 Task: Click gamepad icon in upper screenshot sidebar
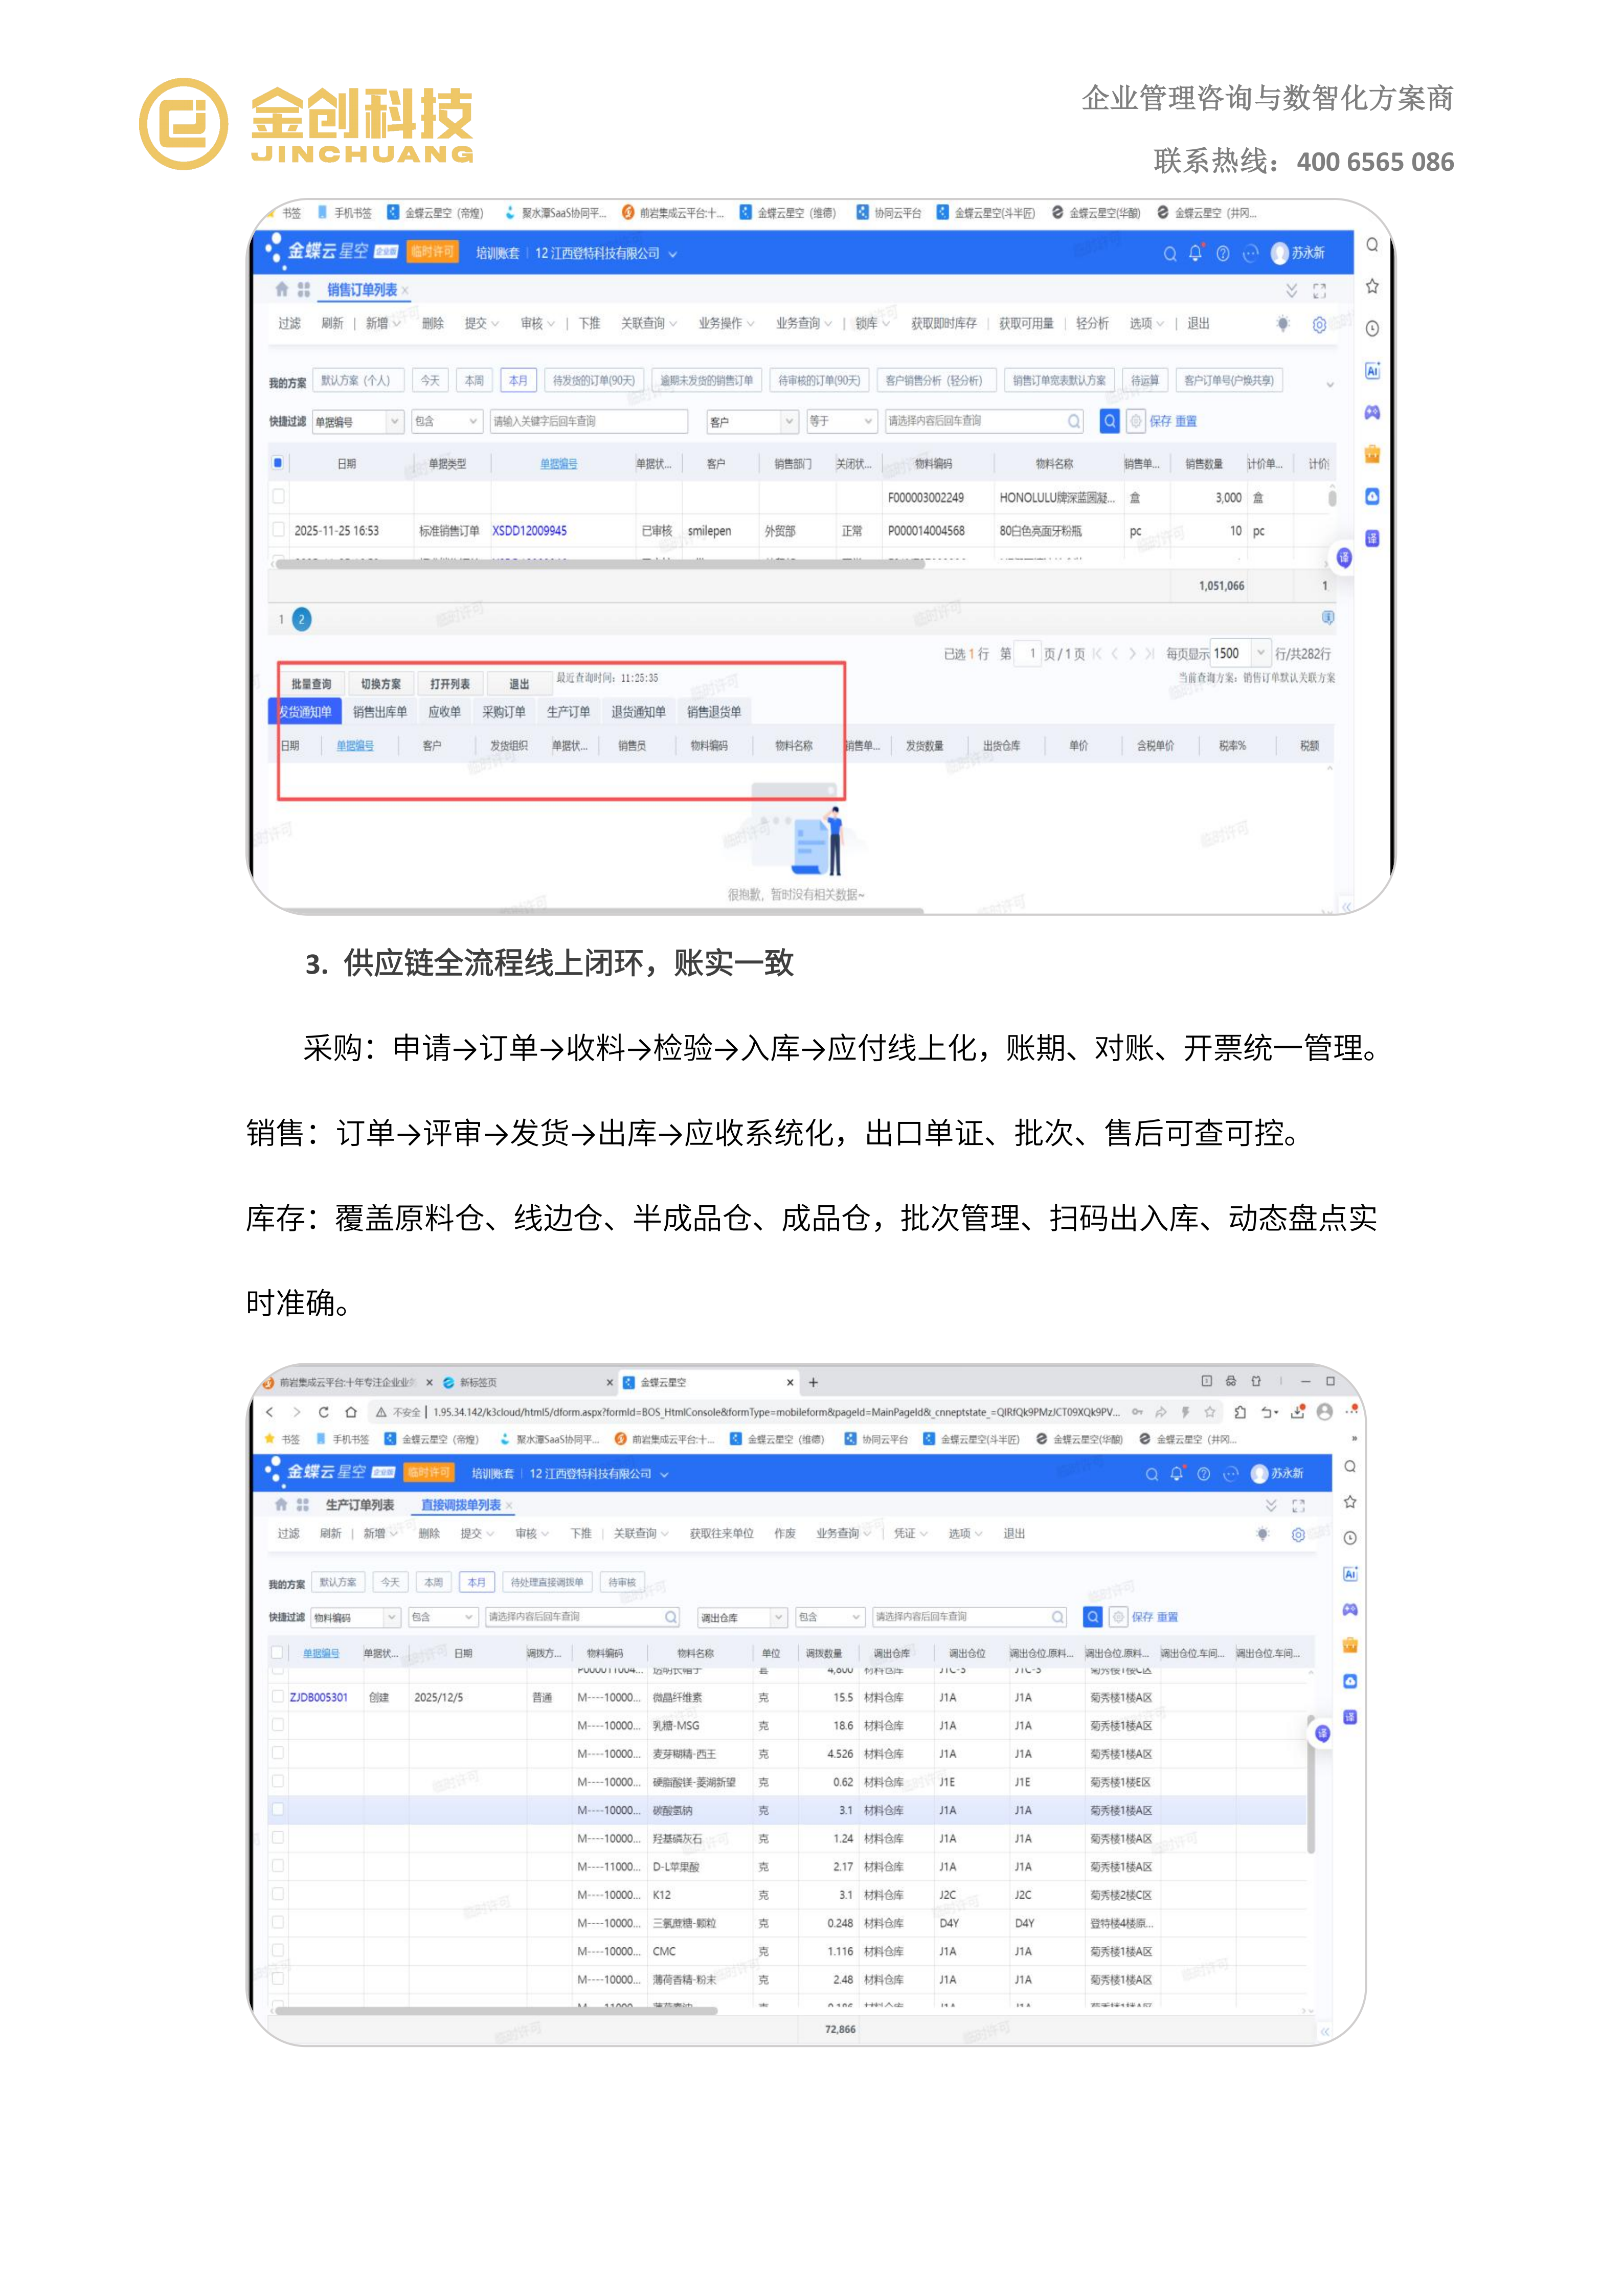pyautogui.click(x=1372, y=412)
